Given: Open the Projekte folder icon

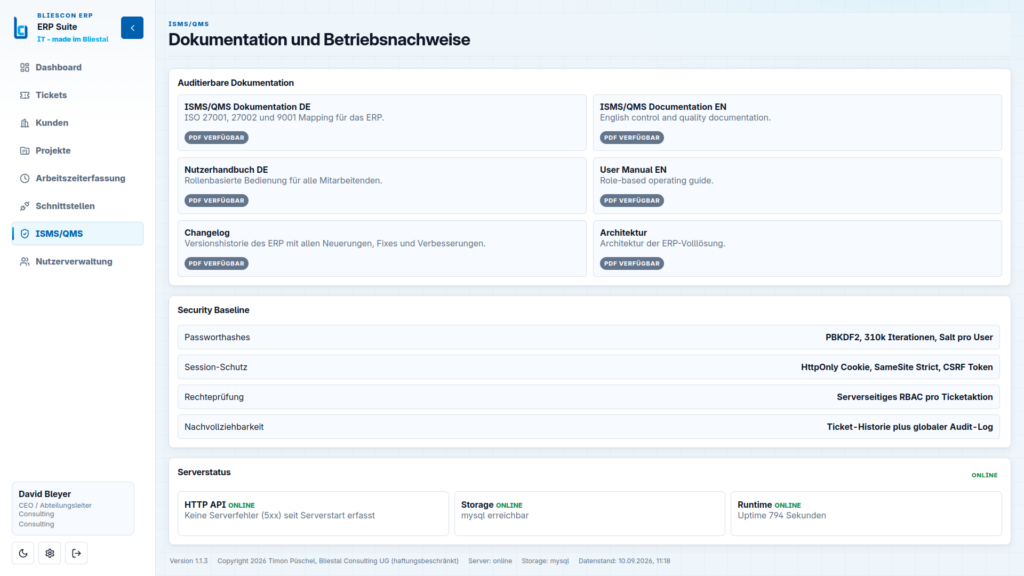Looking at the screenshot, I should pyautogui.click(x=25, y=151).
